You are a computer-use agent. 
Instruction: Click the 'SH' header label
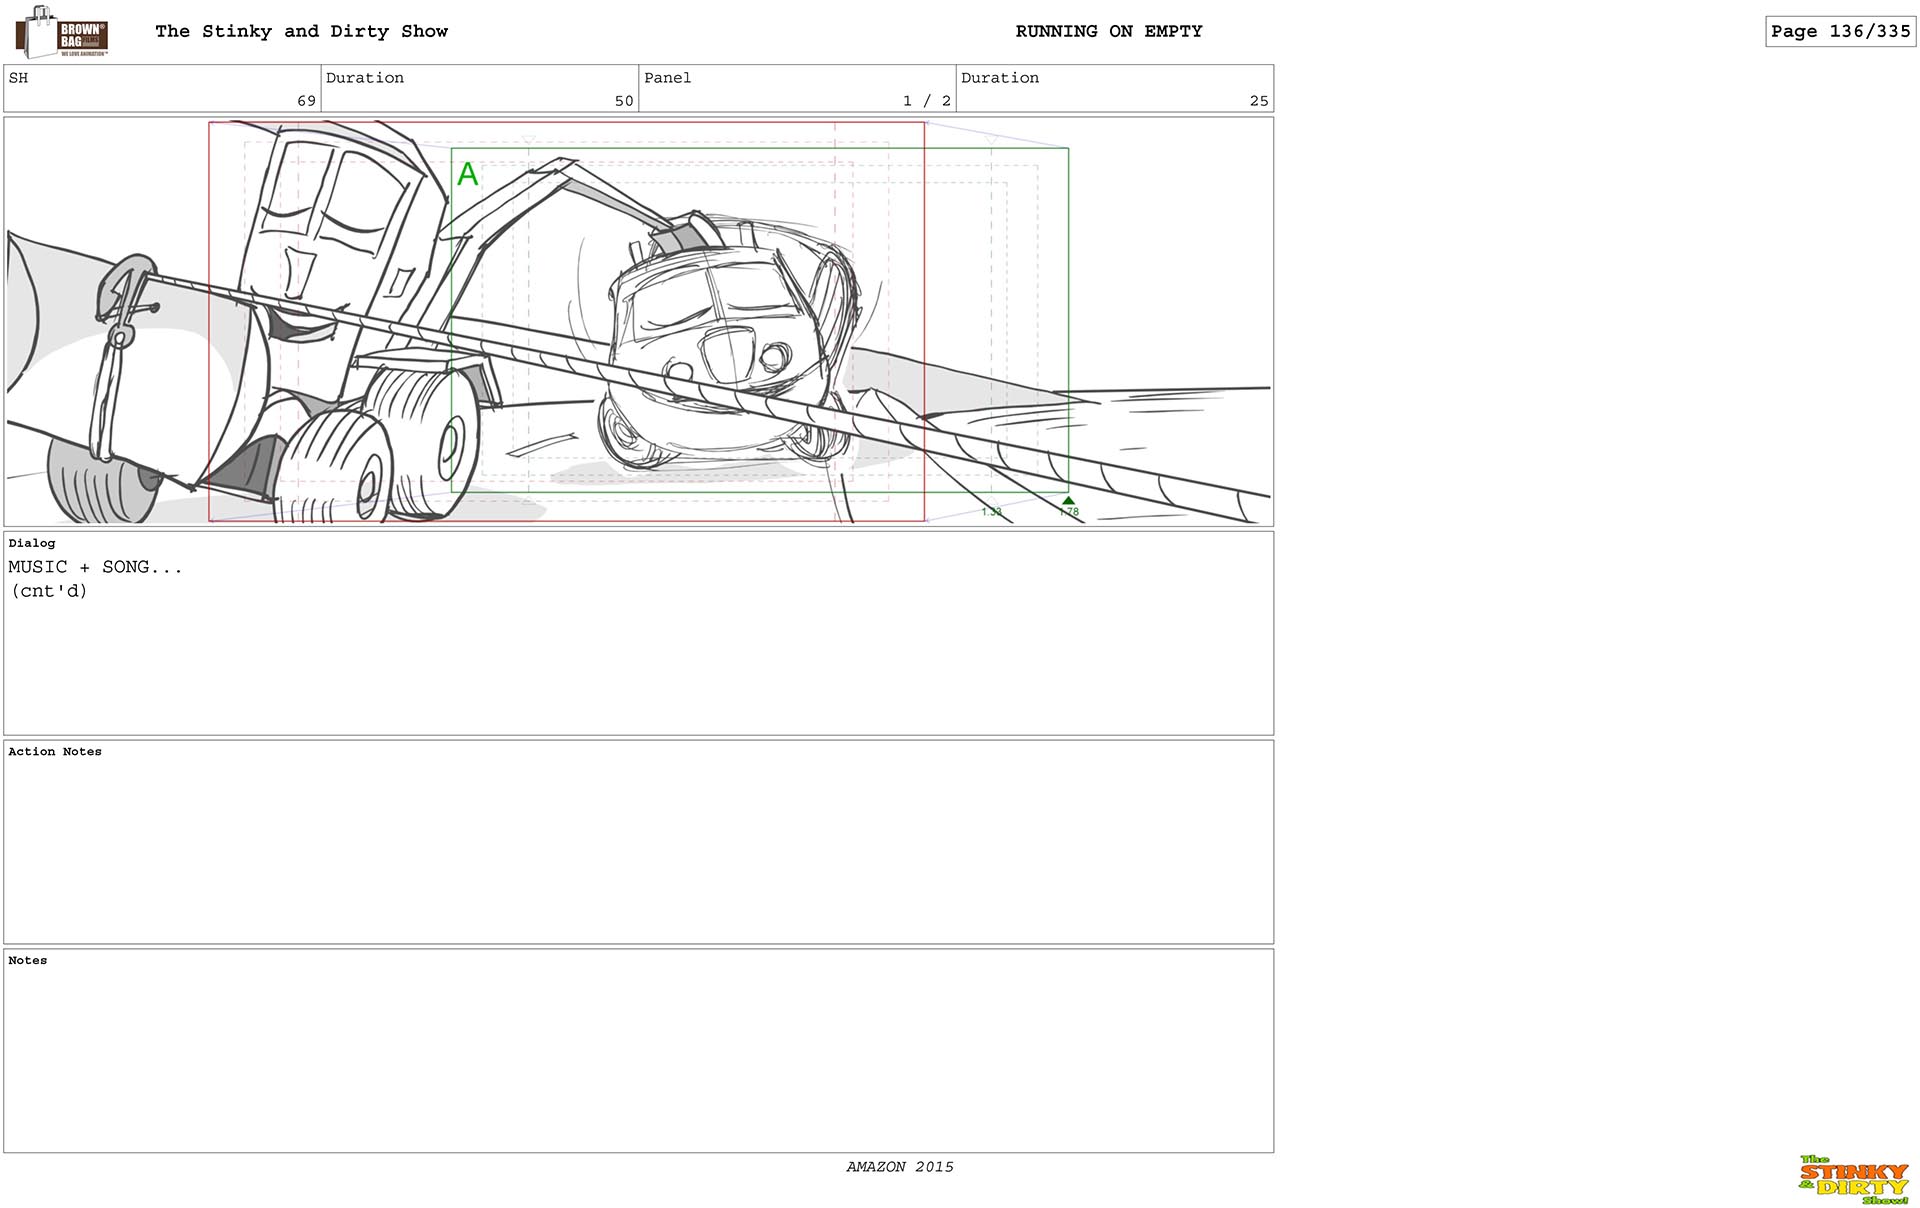(18, 78)
